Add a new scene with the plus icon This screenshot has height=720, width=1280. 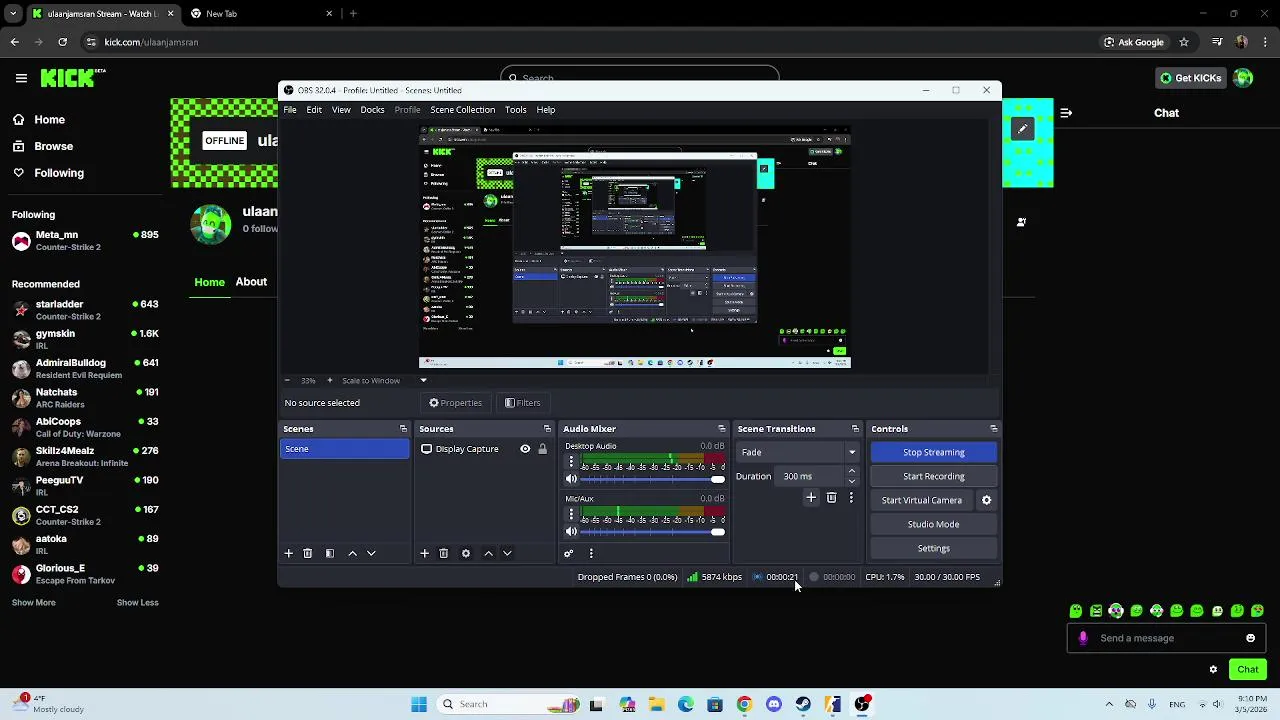pos(289,553)
